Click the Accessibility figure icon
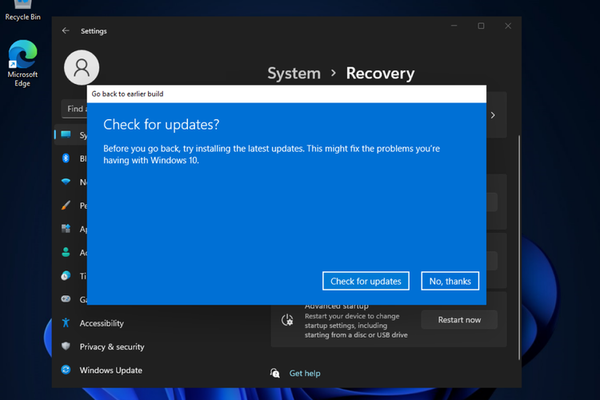Image resolution: width=600 pixels, height=400 pixels. tap(66, 323)
